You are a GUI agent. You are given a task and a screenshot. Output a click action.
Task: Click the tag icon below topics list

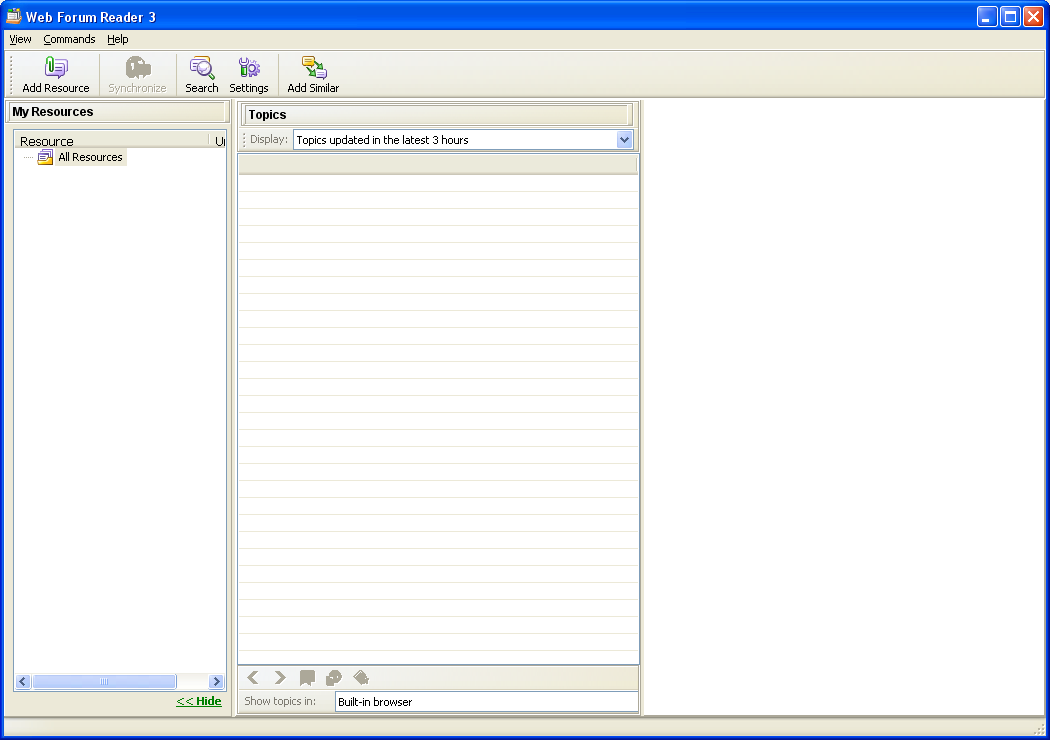tap(361, 678)
